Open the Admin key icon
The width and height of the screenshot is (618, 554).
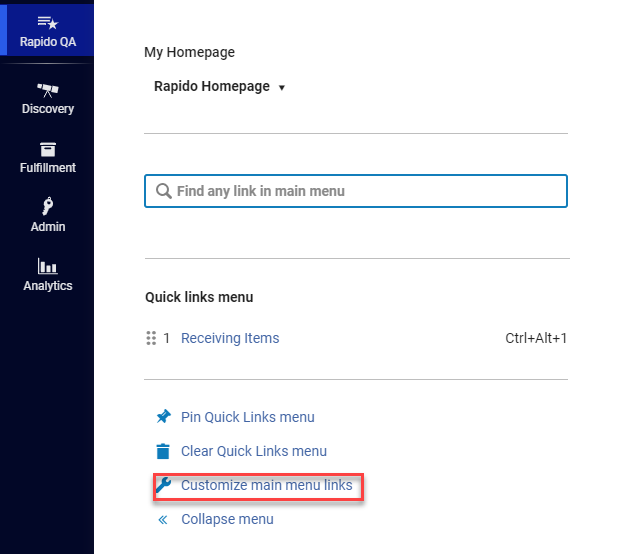(x=47, y=205)
